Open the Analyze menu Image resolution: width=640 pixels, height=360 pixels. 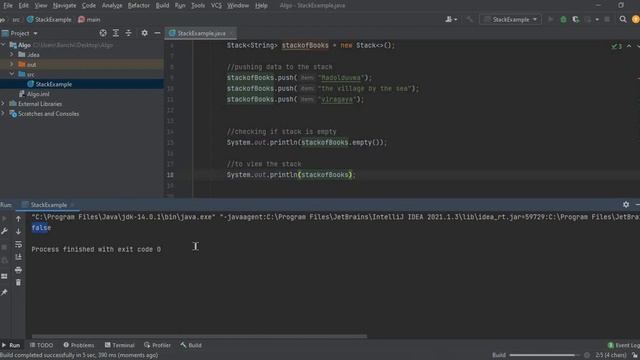click(112, 5)
